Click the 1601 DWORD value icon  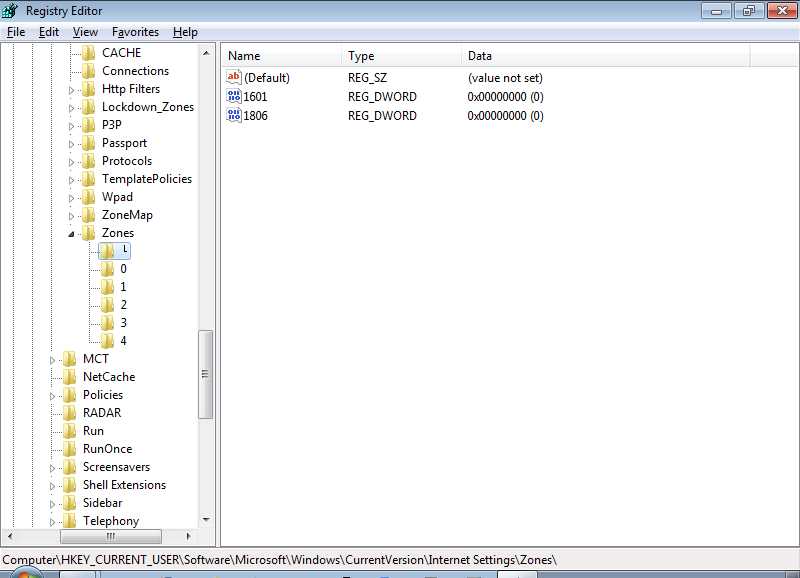234,96
